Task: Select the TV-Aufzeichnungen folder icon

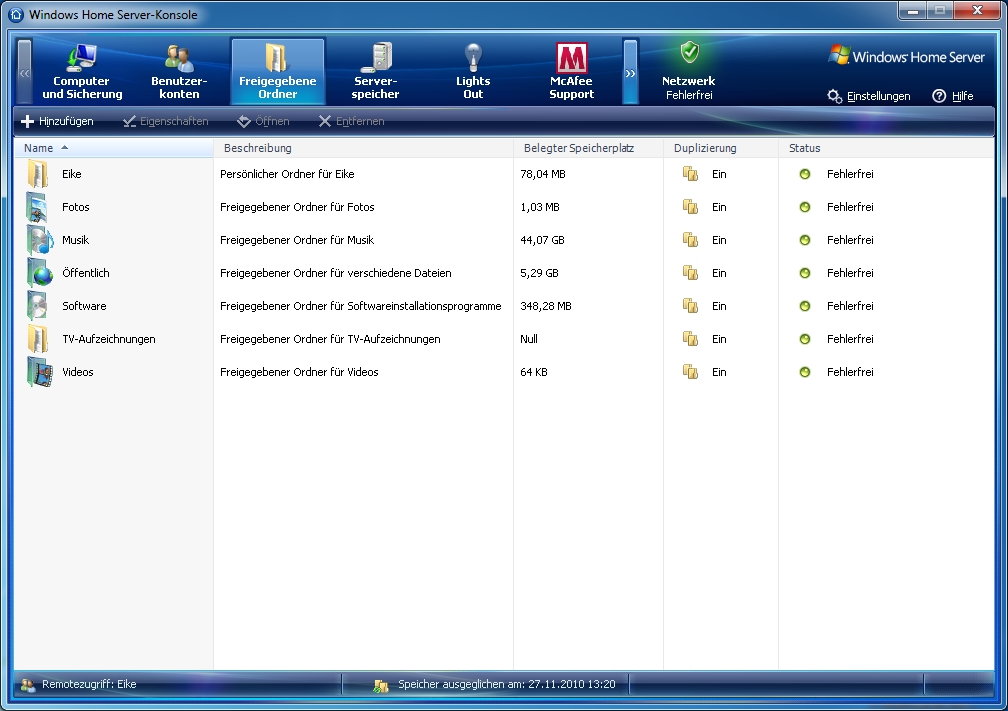Action: tap(38, 339)
